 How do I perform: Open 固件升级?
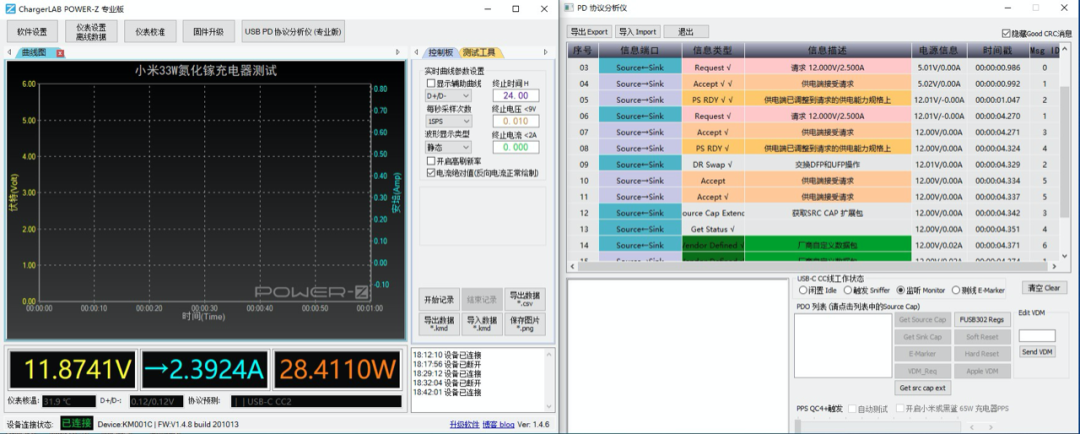click(209, 31)
